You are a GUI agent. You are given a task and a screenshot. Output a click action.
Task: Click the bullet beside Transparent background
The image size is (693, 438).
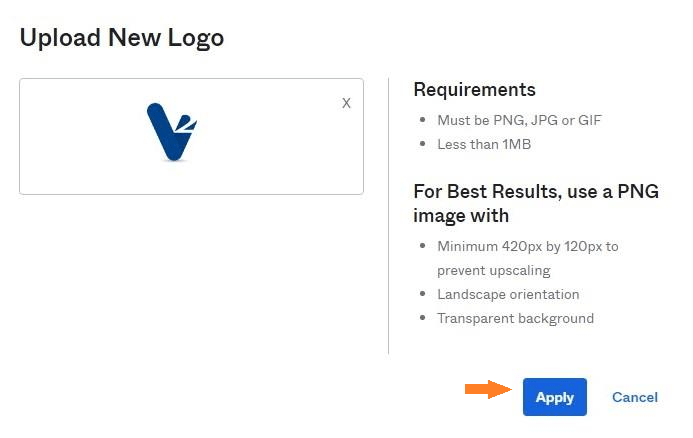tap(423, 318)
